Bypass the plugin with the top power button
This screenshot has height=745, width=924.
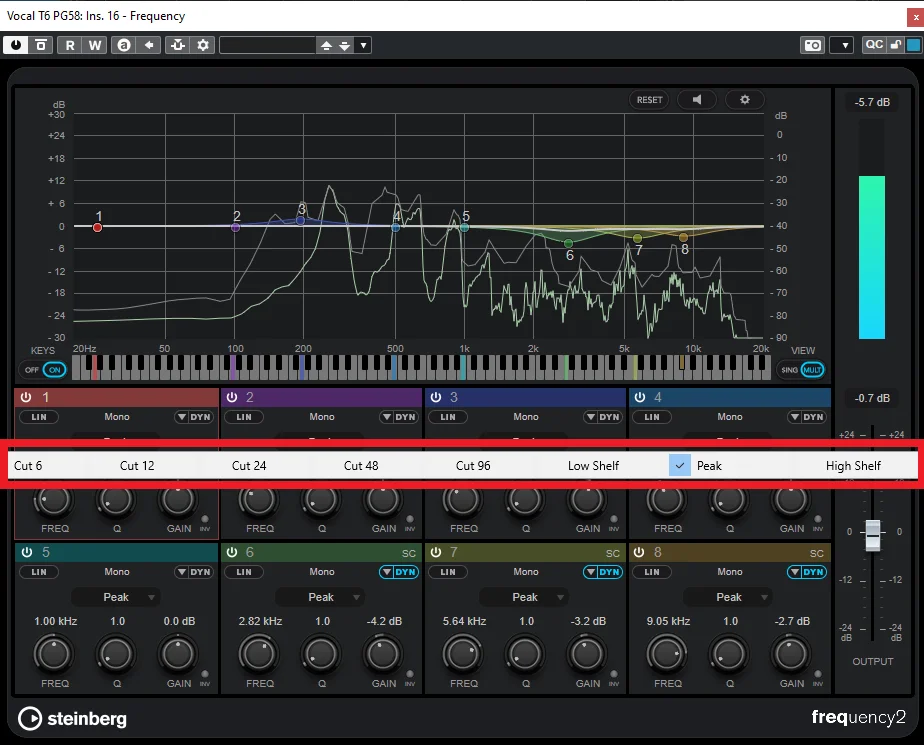tap(16, 45)
